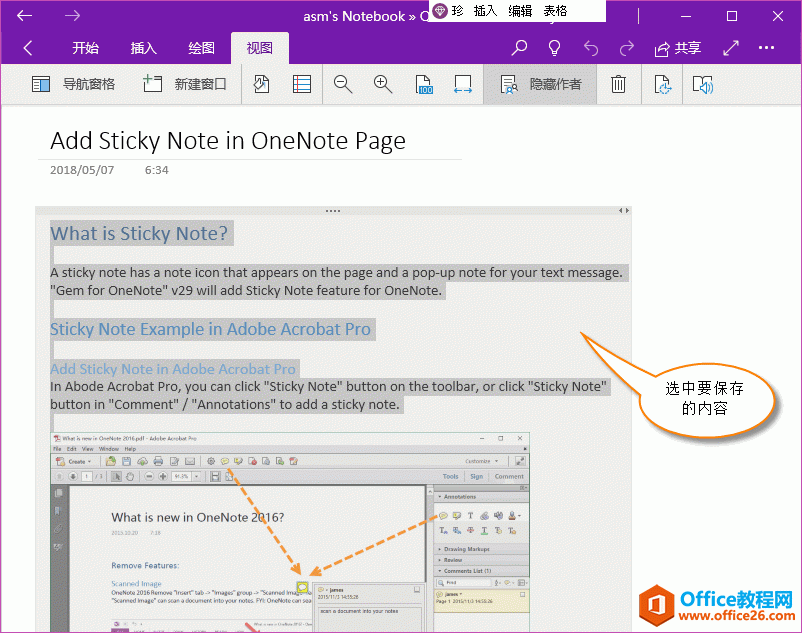Click the 共享 (Share) button
The width and height of the screenshot is (802, 633).
click(678, 47)
